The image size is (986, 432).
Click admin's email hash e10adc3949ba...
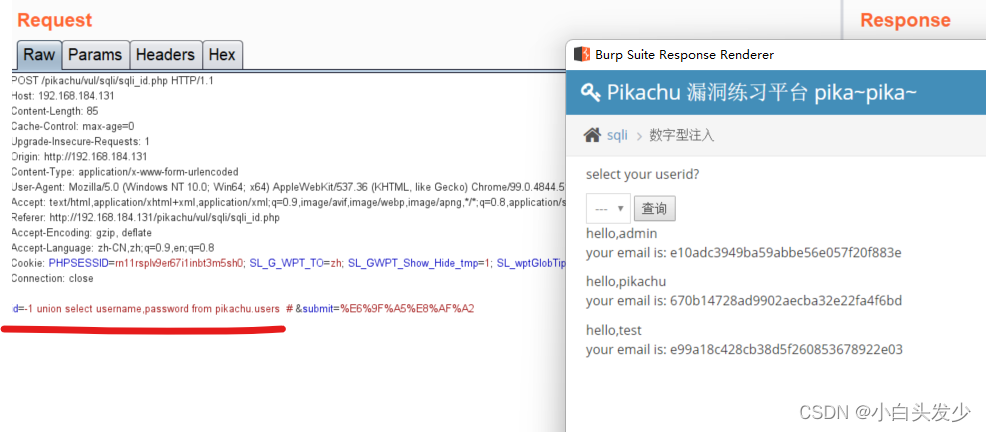click(784, 253)
